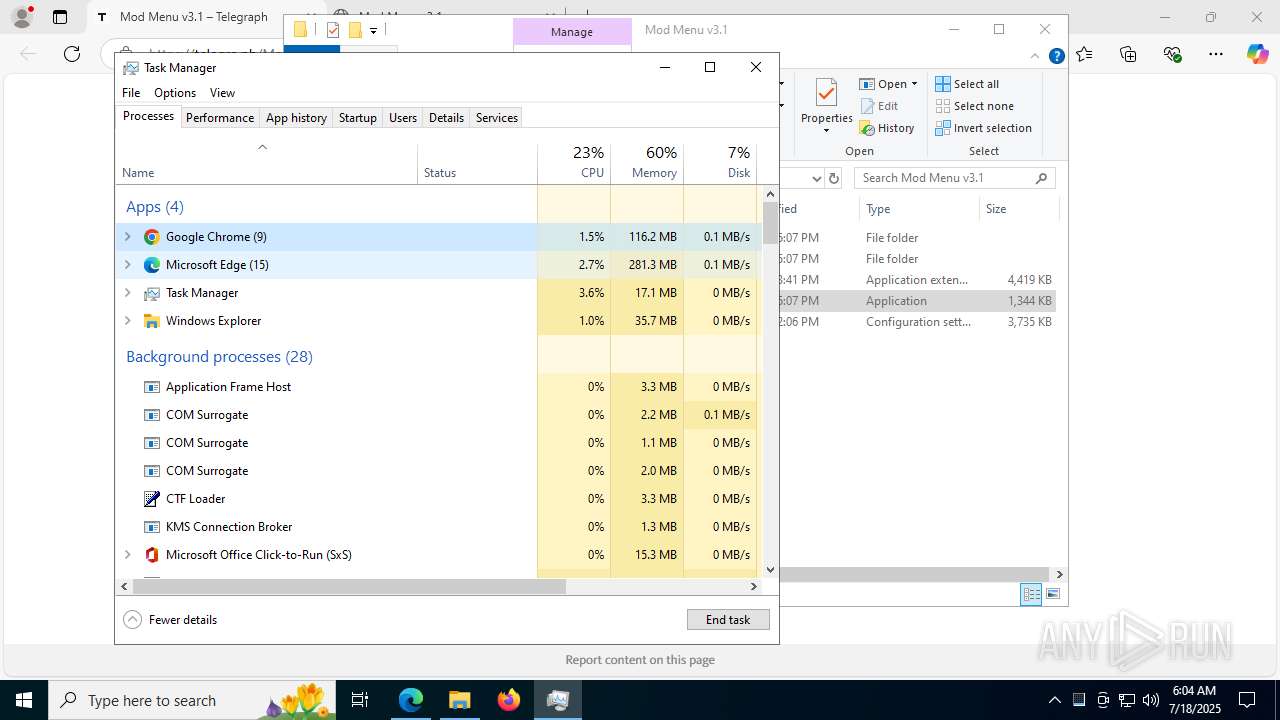Open Edge tab actions menu icon

click(60, 17)
